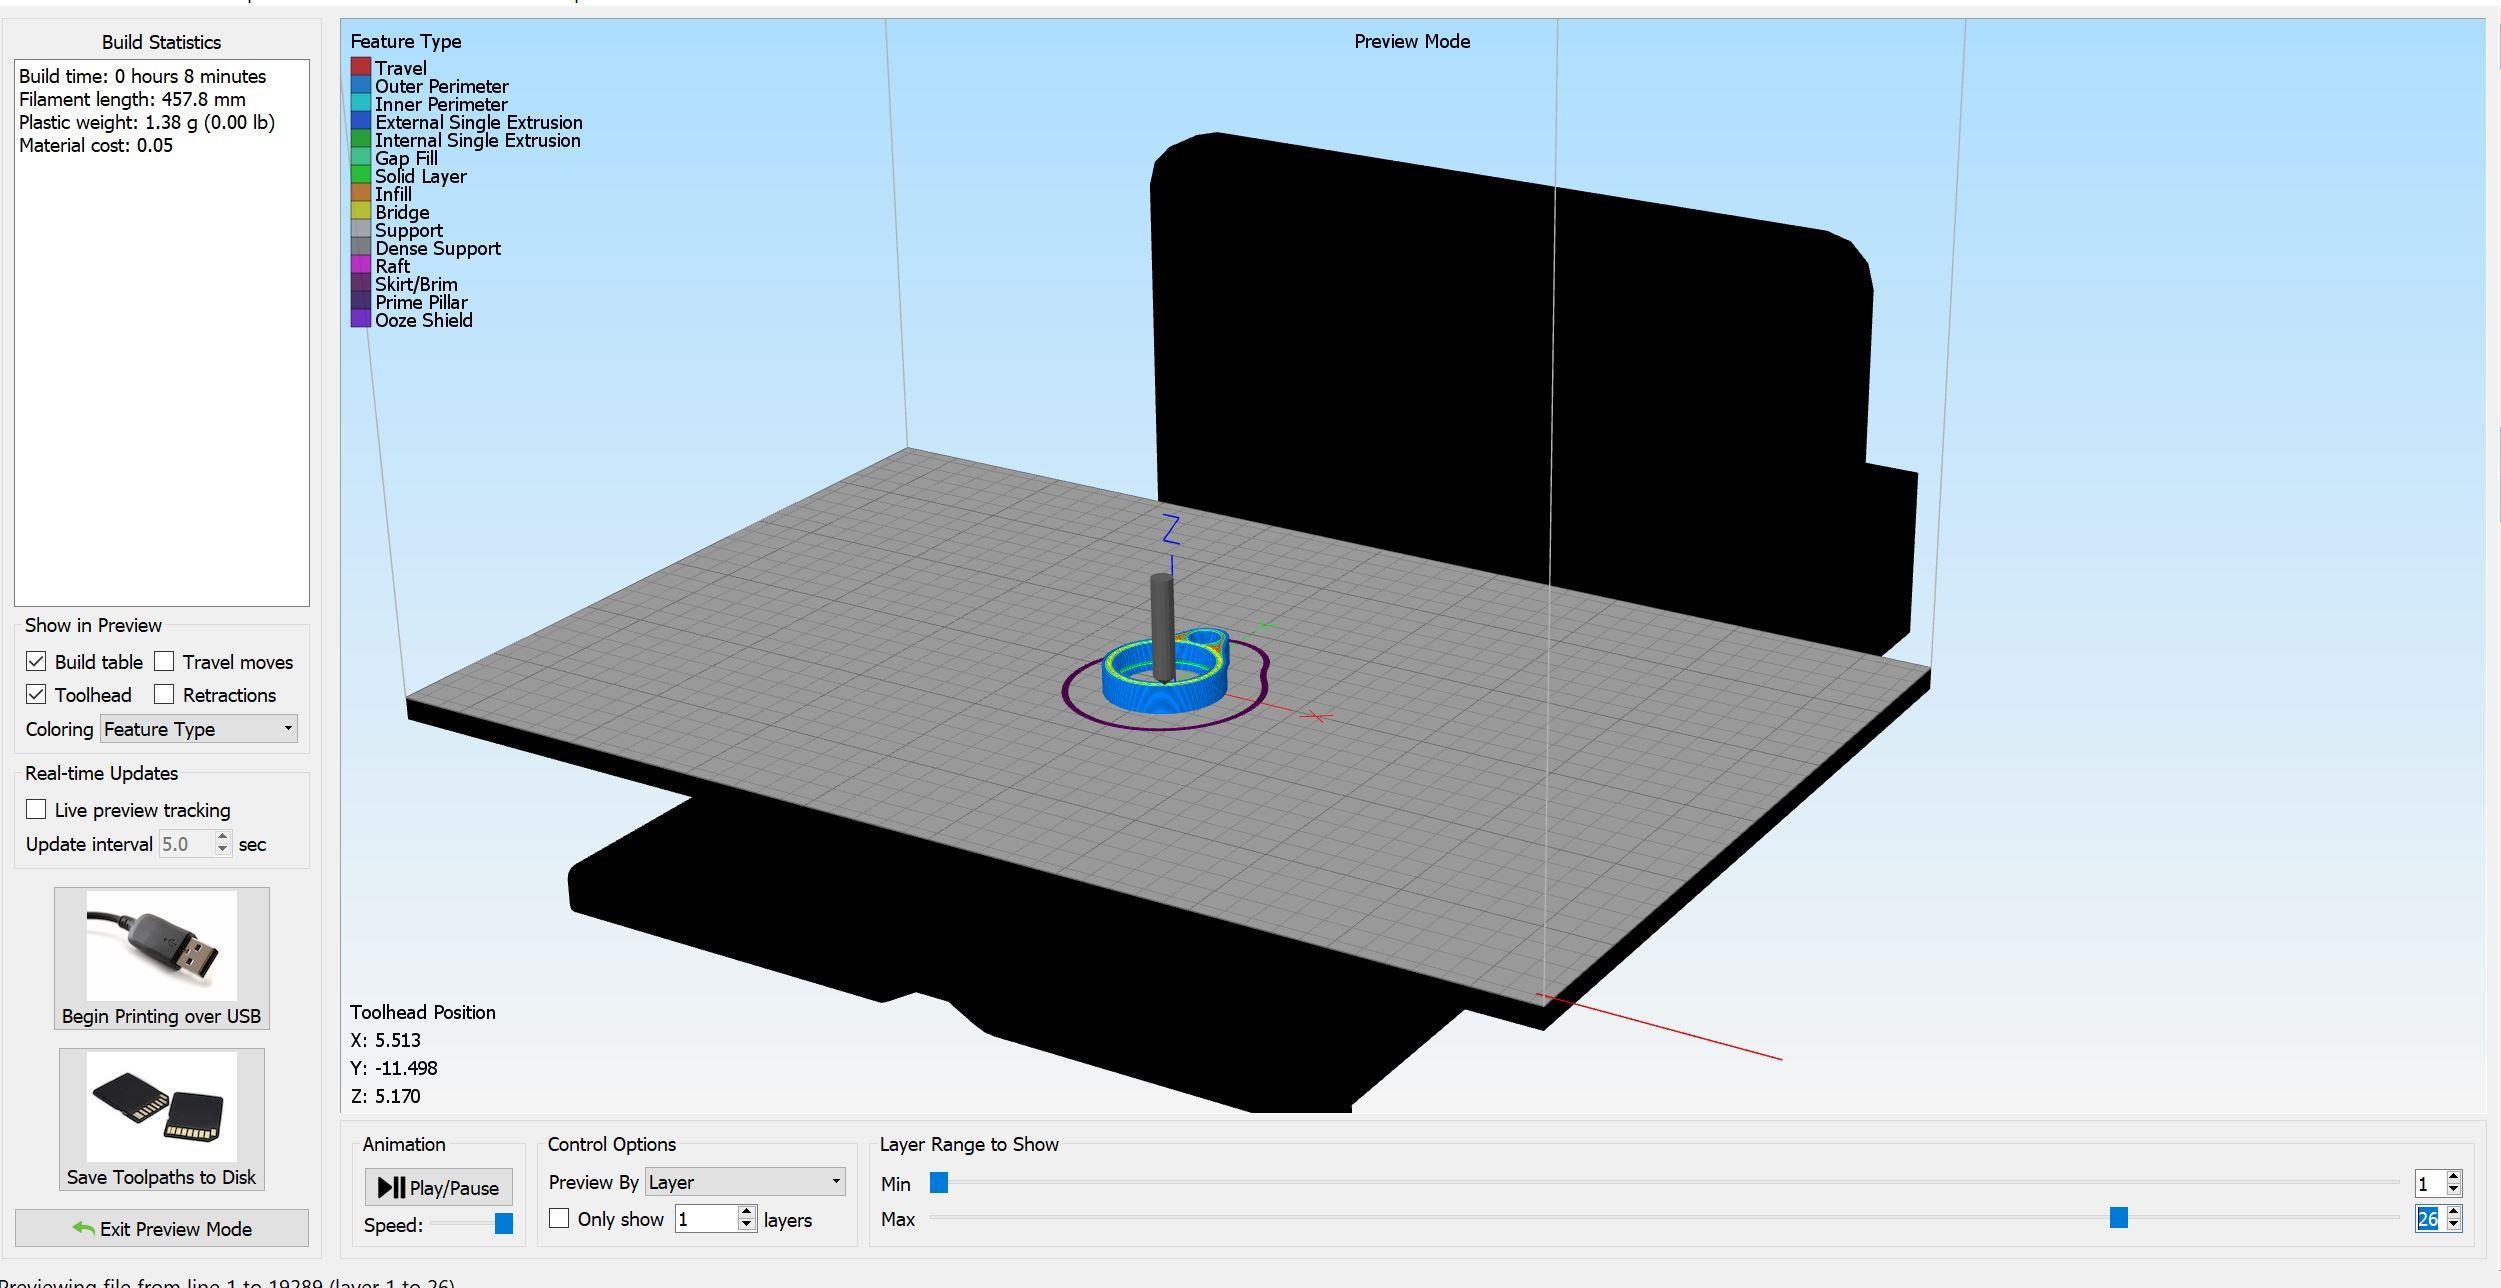Viewport: 2501px width, 1288px height.
Task: Click the Speed slider handle
Action: pyautogui.click(x=504, y=1224)
